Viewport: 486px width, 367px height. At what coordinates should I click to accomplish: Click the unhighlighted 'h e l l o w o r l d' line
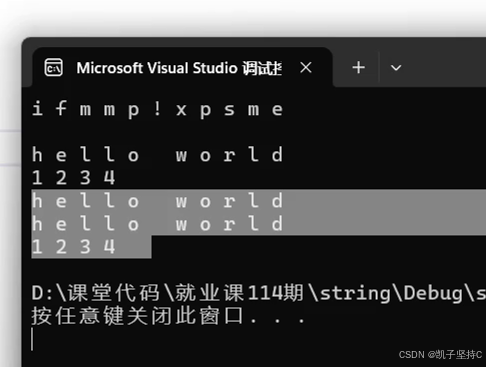[x=158, y=155]
